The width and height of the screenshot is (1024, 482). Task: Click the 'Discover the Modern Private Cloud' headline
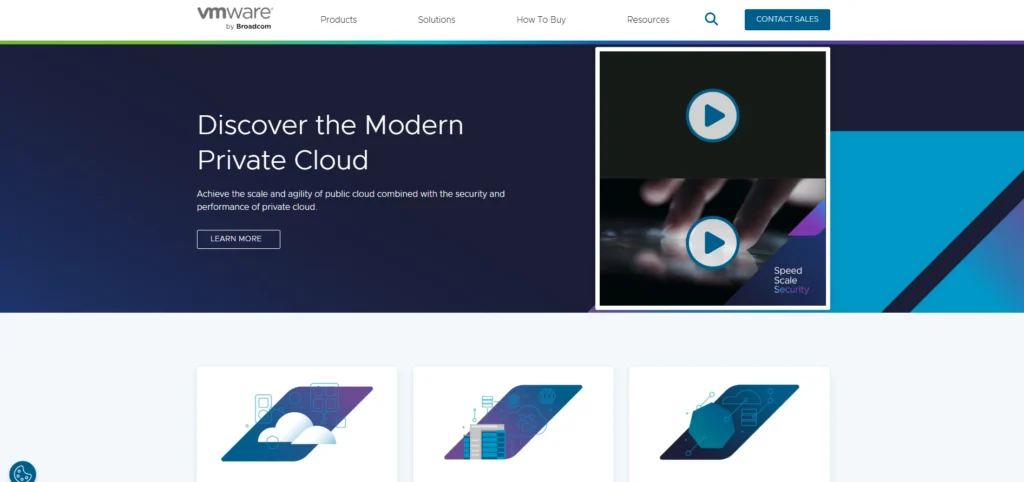(x=330, y=142)
